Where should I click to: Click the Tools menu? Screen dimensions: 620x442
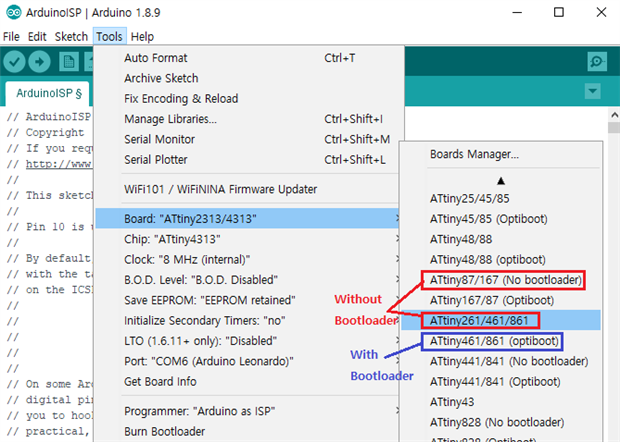110,37
